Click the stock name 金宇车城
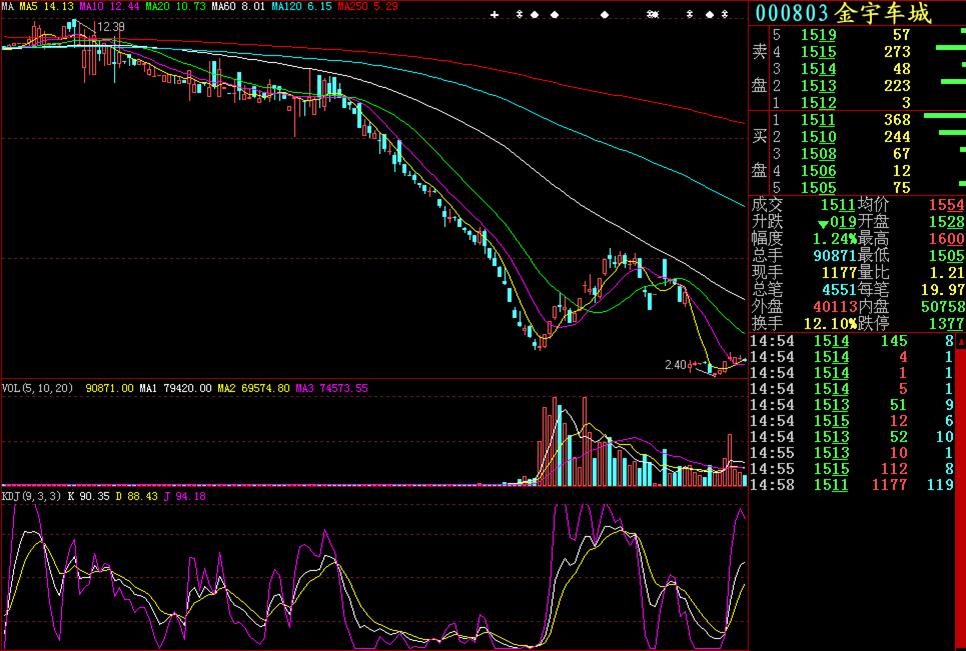This screenshot has height=651, width=966. [883, 13]
